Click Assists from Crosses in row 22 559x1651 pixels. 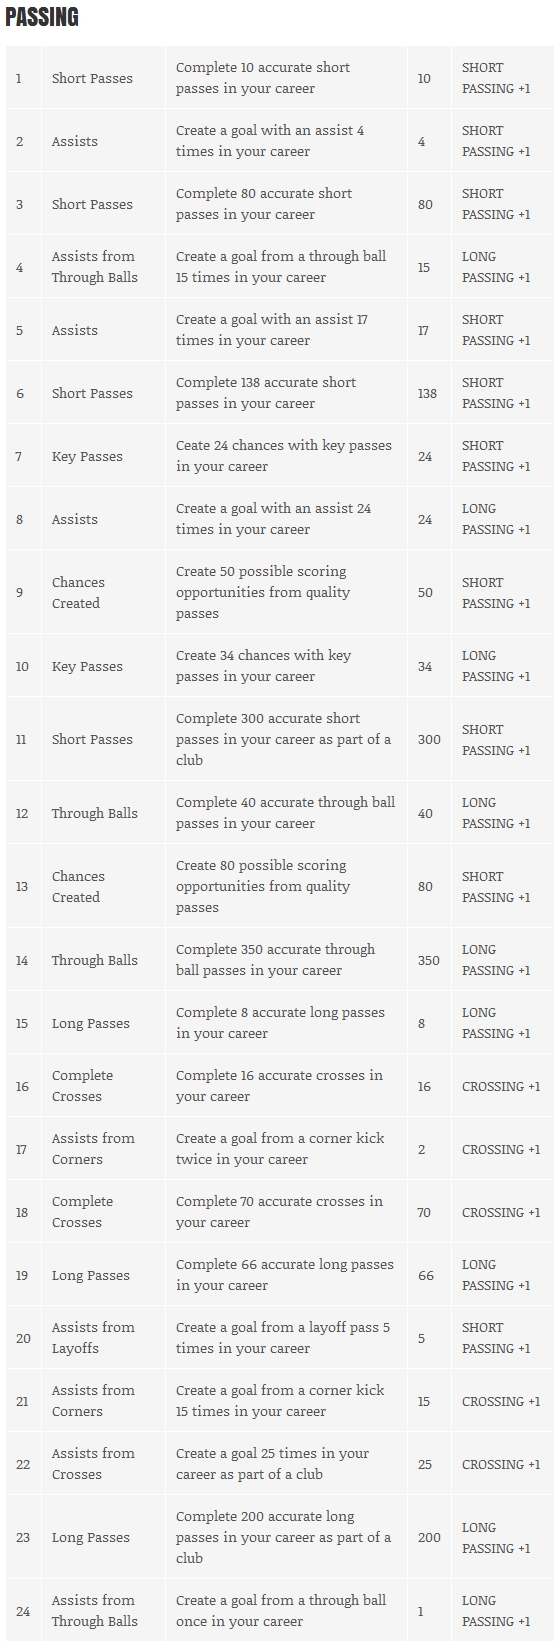pos(93,1464)
